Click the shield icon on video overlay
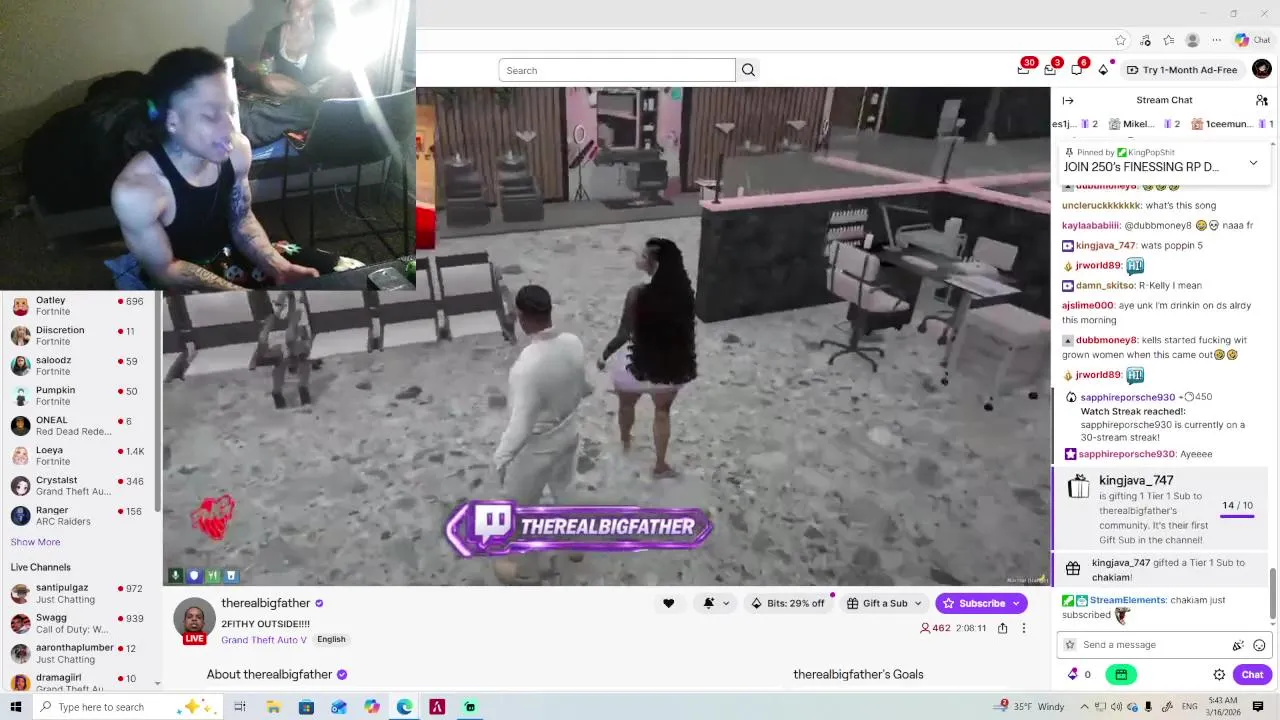 point(194,575)
